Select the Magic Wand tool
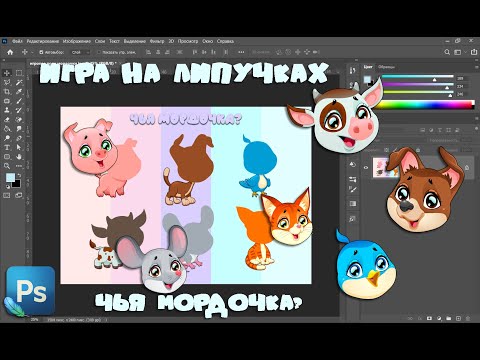 tap(19, 82)
